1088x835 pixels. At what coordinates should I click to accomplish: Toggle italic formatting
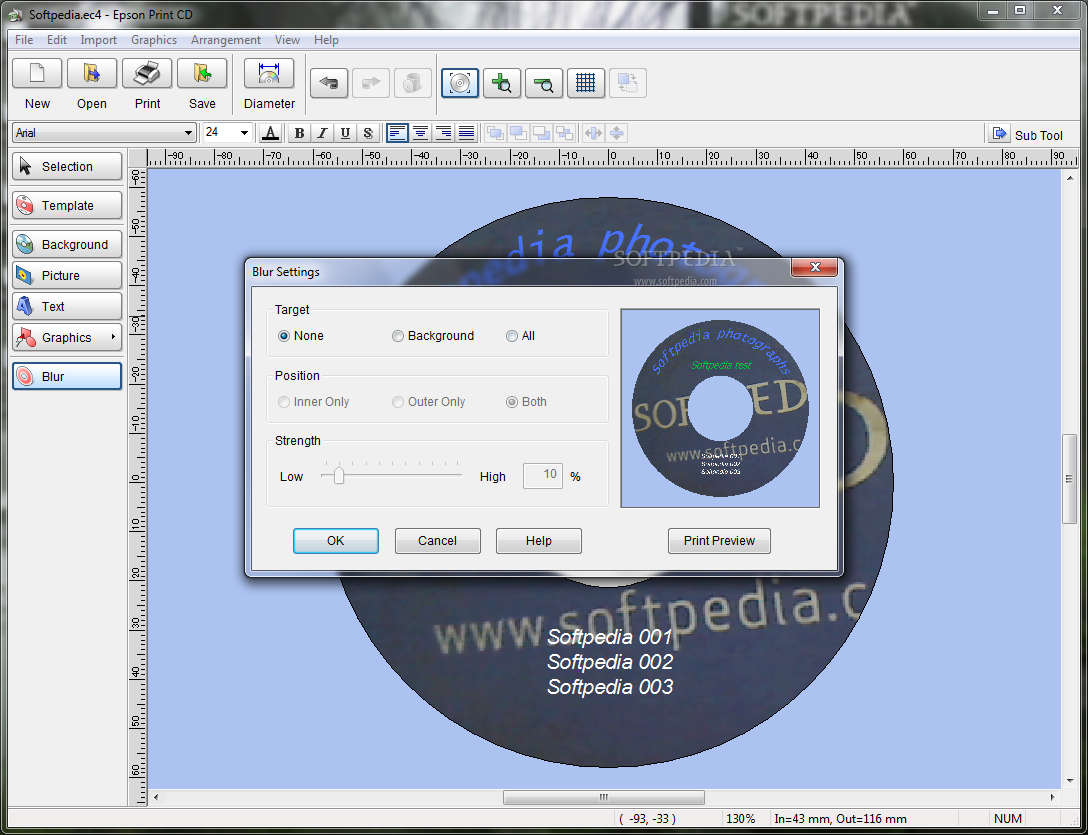point(322,133)
